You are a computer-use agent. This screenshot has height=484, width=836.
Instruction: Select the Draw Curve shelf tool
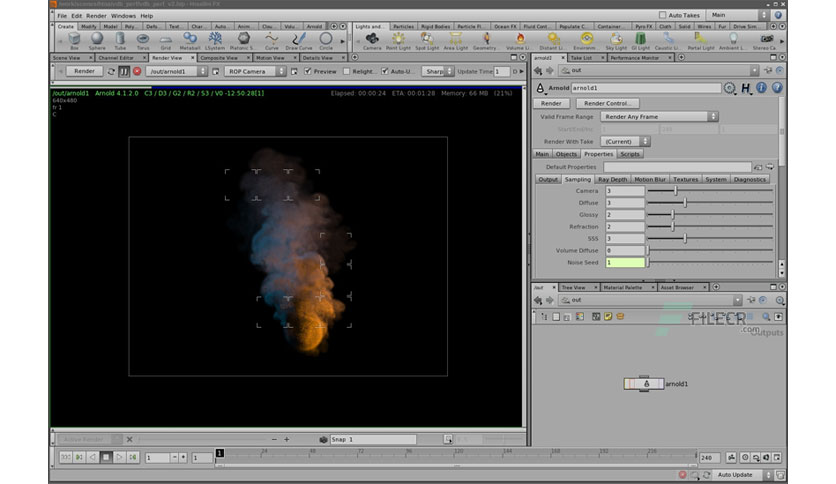[299, 41]
